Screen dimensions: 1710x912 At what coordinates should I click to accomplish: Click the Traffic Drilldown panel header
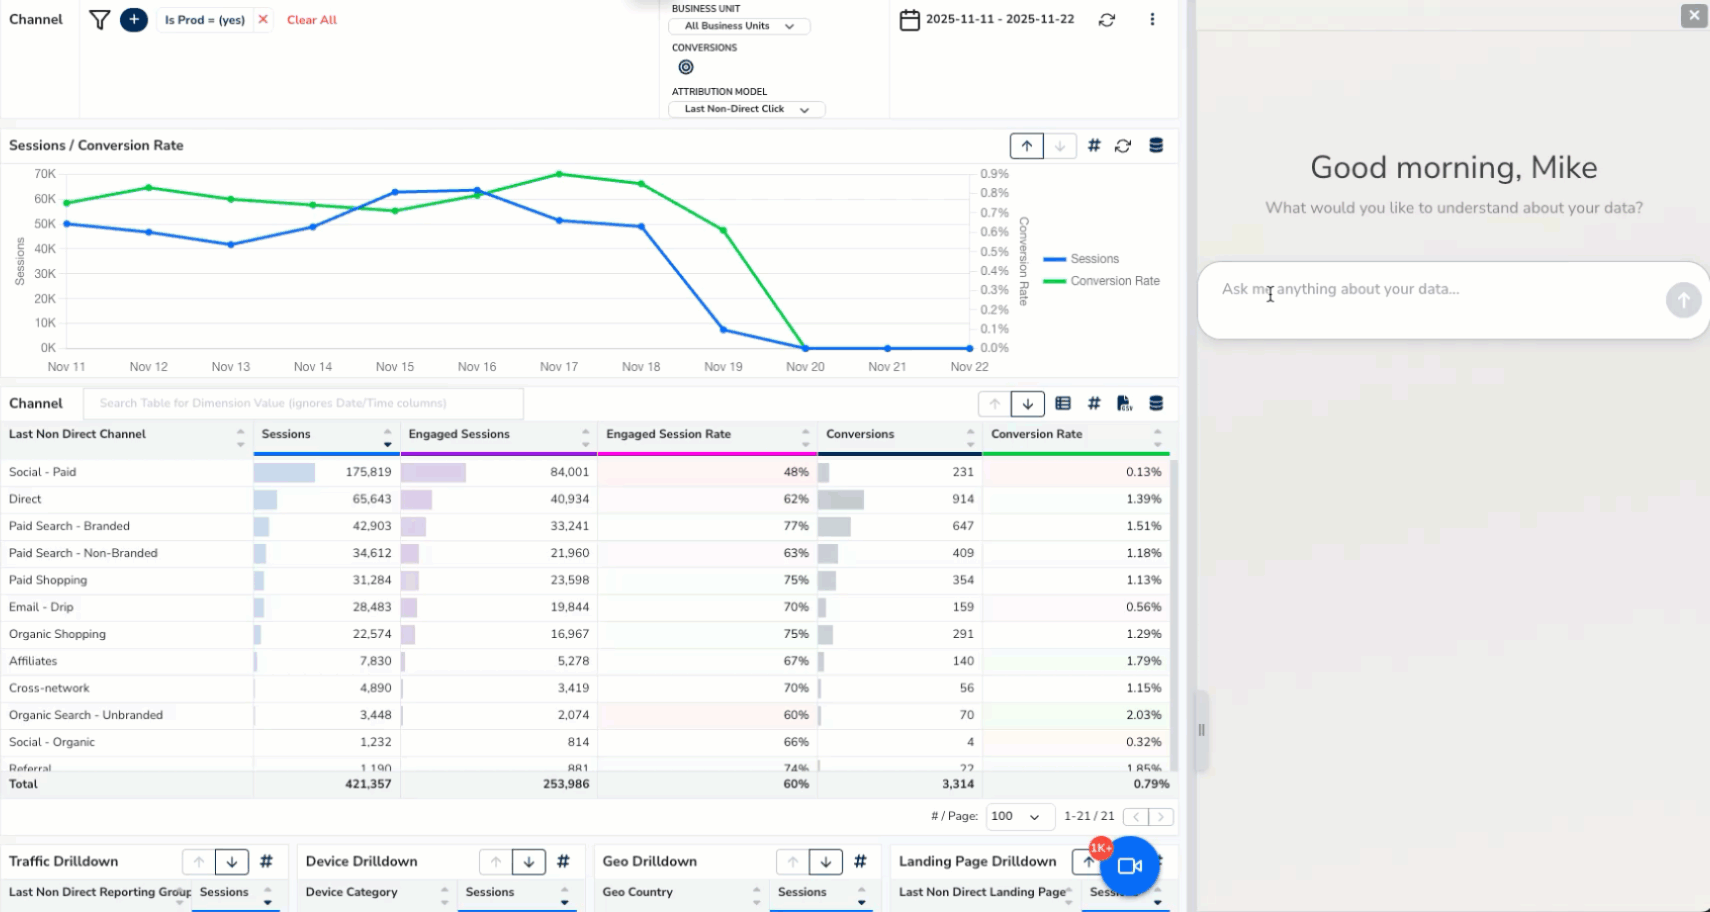[x=64, y=861]
